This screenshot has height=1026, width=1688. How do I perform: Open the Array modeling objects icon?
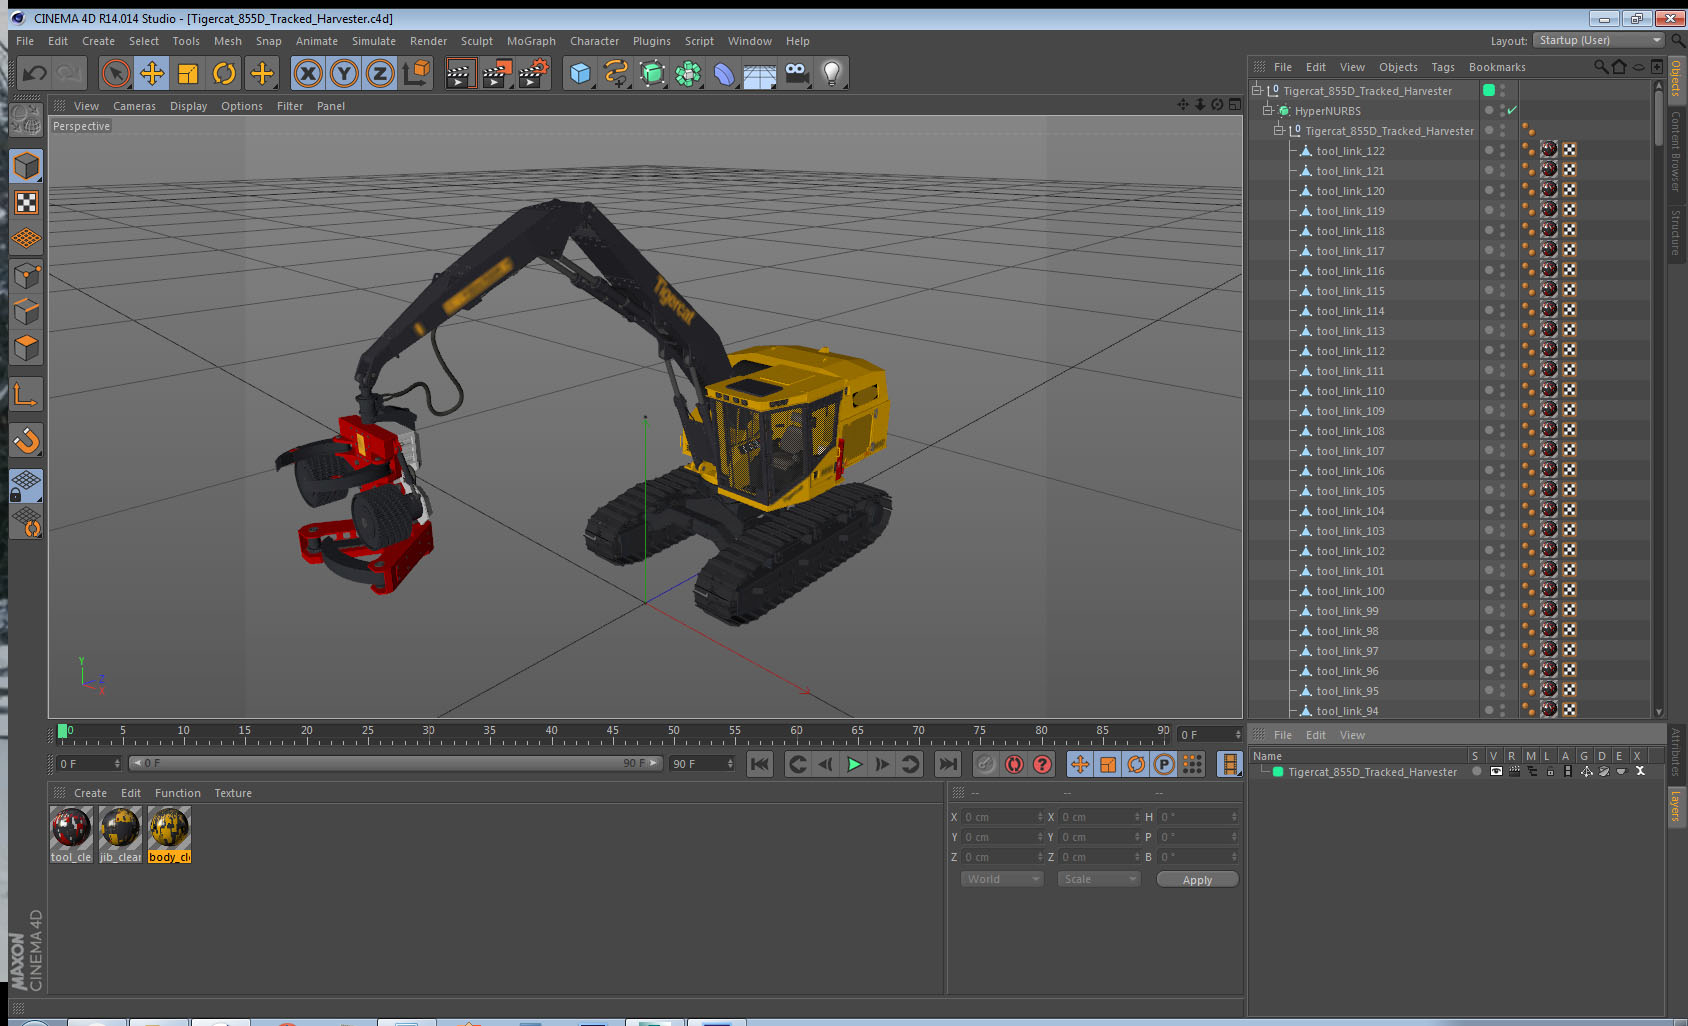pyautogui.click(x=688, y=73)
